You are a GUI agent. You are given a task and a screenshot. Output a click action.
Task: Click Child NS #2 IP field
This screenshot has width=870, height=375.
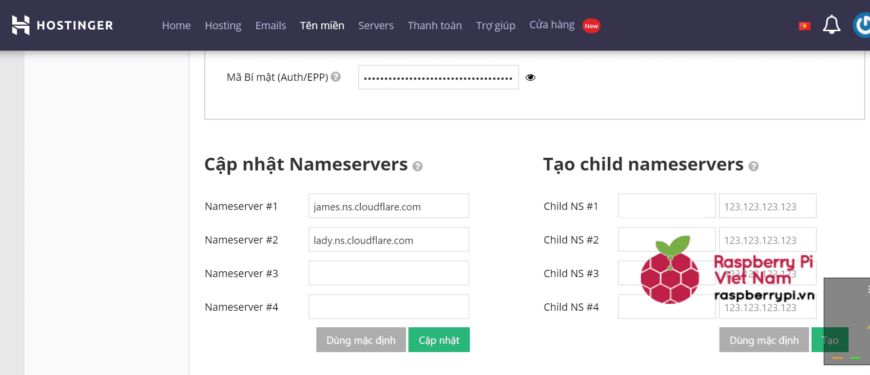[768, 240]
